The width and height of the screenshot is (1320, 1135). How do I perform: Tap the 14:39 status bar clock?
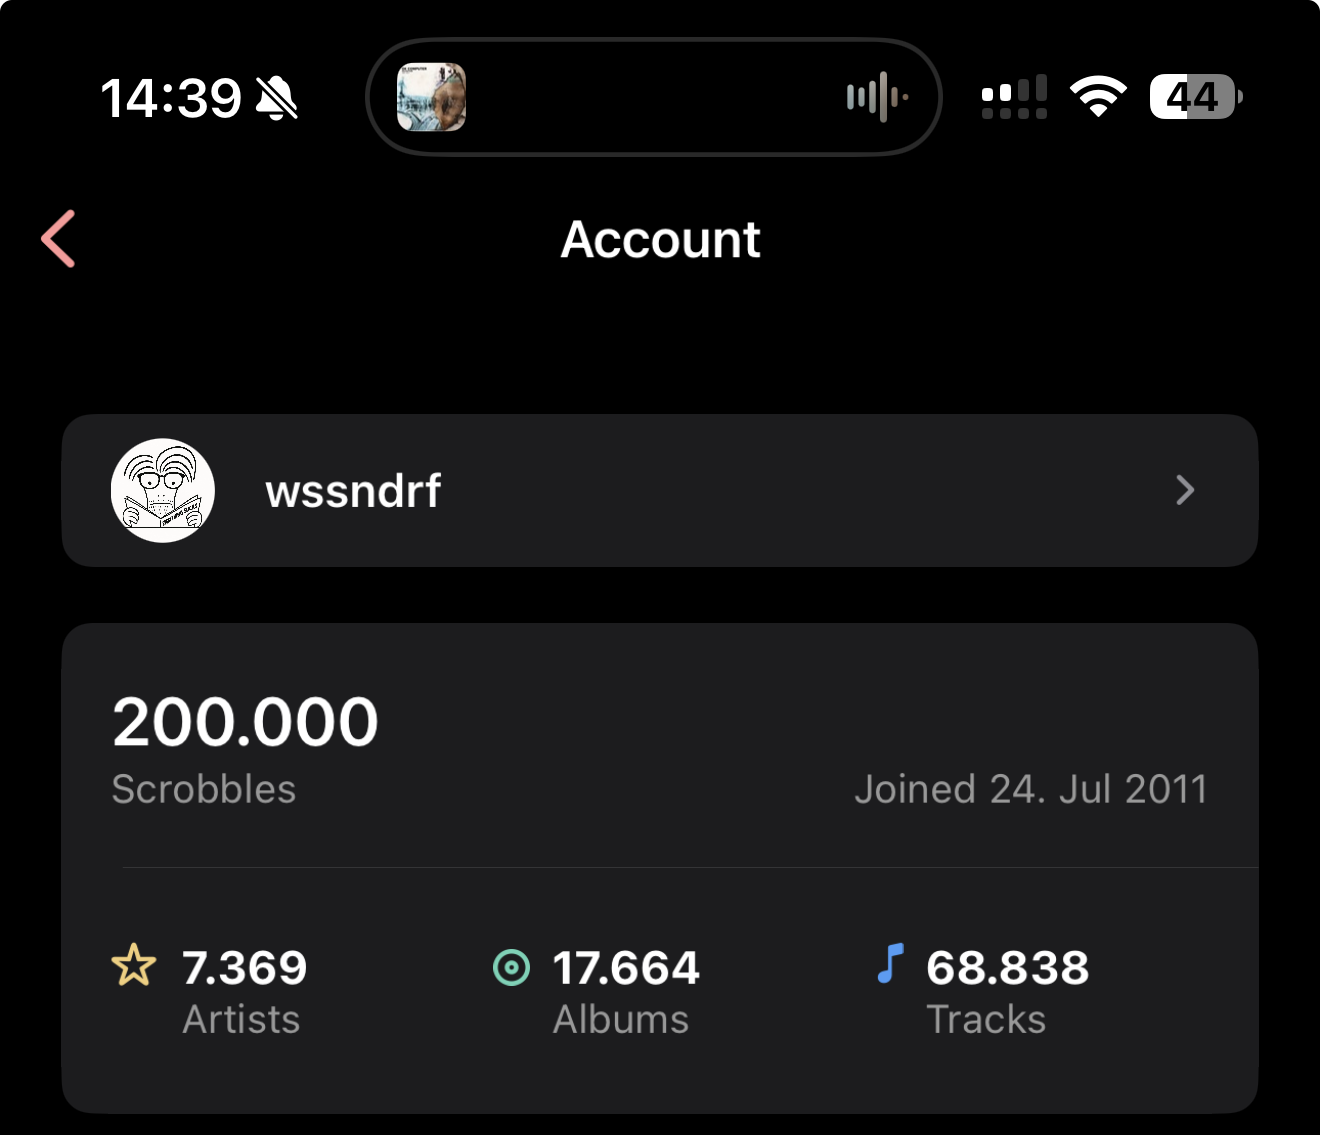171,98
